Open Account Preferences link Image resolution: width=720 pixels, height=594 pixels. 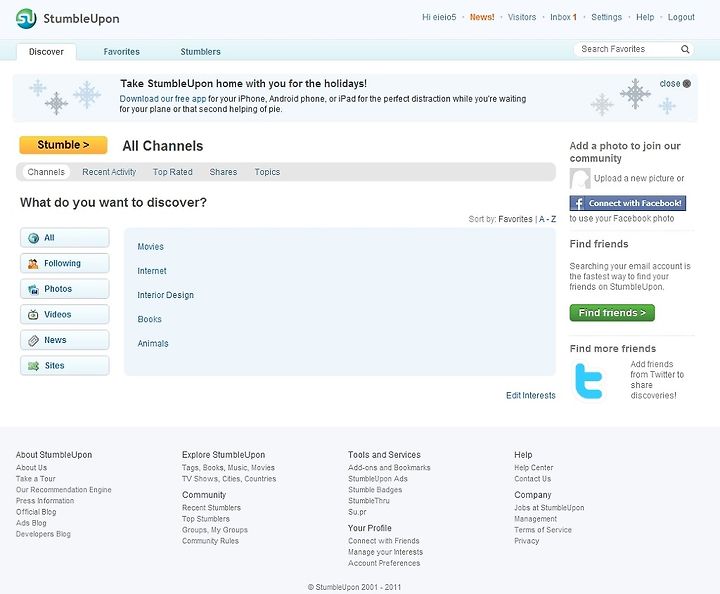[384, 563]
